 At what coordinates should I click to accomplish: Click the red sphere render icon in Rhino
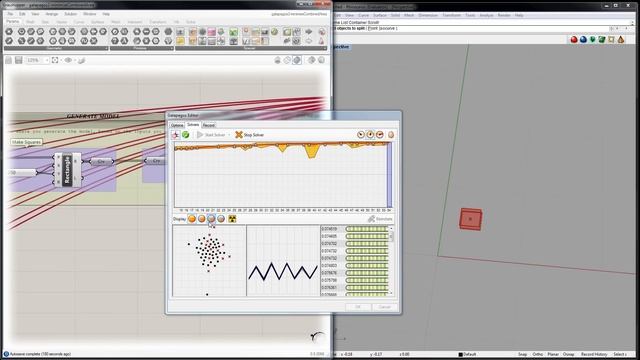coord(574,40)
